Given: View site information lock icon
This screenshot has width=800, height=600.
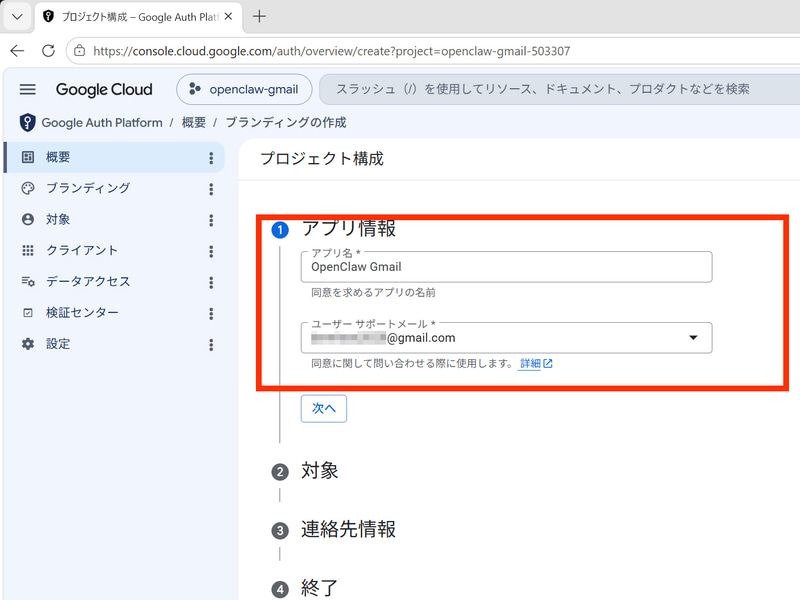Looking at the screenshot, I should coord(80,51).
